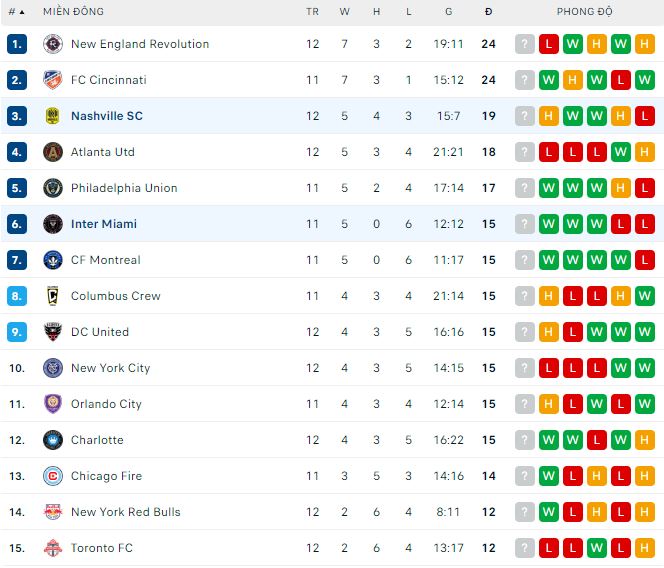The image size is (664, 568).
Task: Click the Atlanta Utd club crest
Action: click(x=53, y=152)
